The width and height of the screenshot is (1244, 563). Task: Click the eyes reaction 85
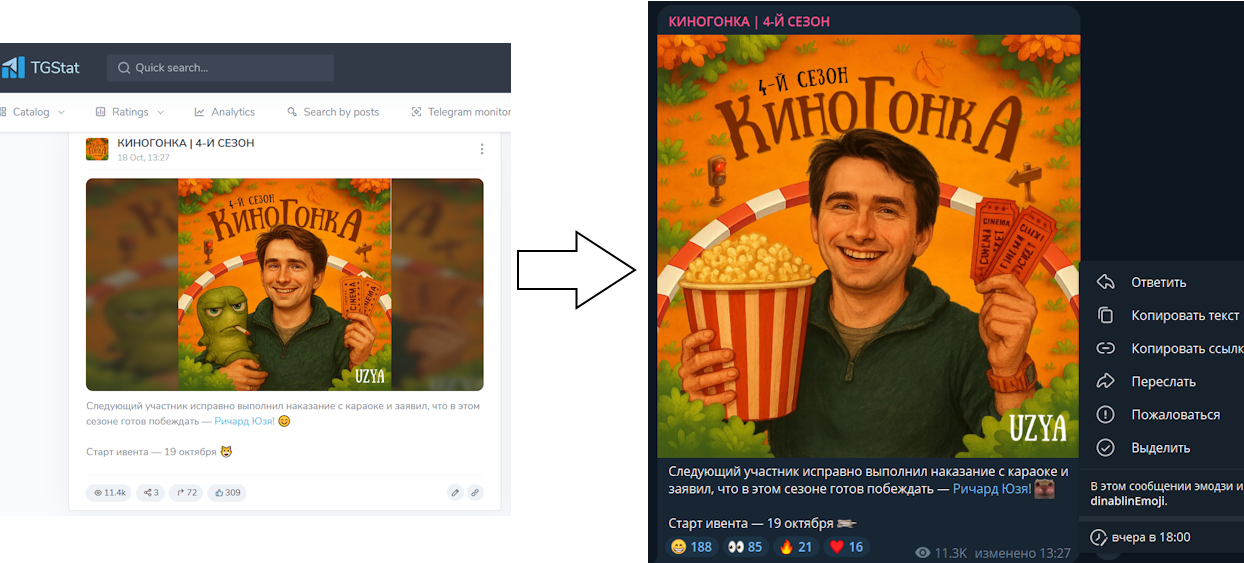point(745,547)
